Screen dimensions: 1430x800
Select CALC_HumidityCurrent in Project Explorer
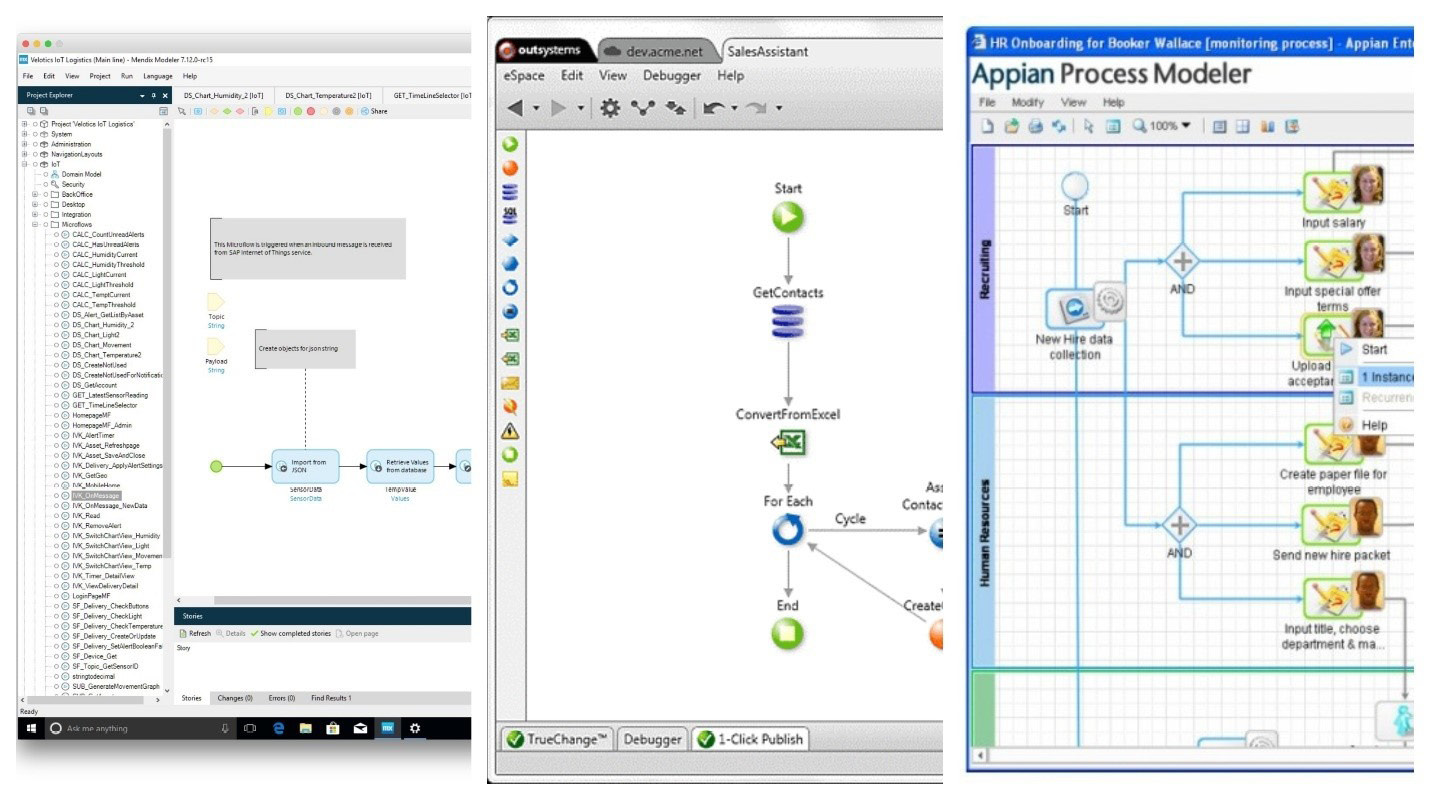point(104,255)
